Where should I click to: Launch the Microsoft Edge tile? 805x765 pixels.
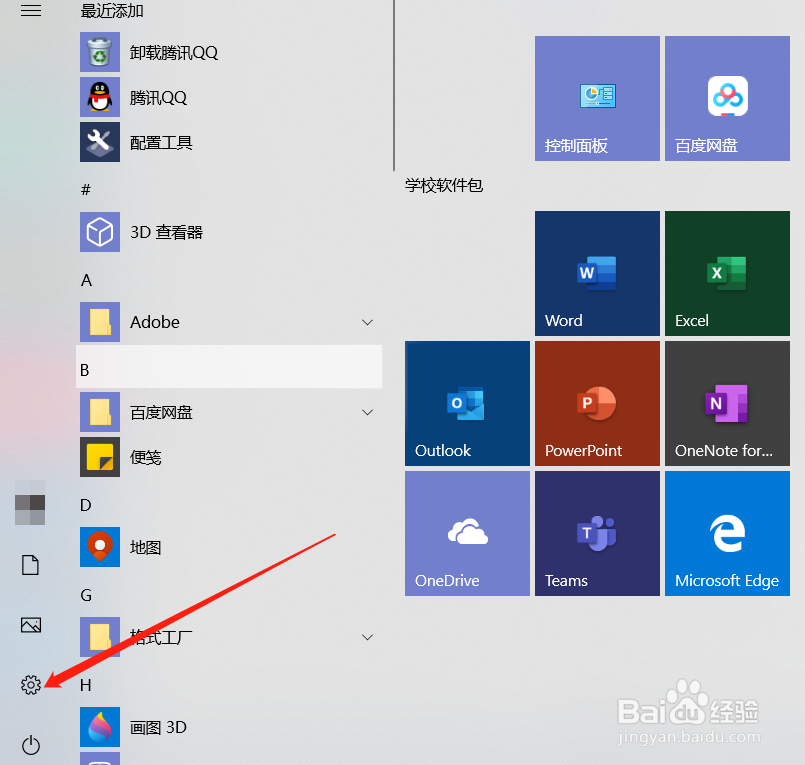tap(727, 534)
